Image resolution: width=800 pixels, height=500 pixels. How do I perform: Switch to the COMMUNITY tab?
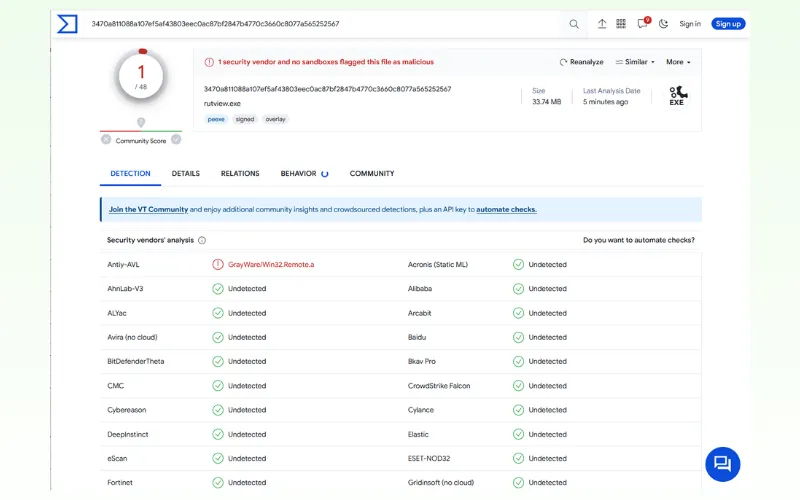(x=372, y=173)
